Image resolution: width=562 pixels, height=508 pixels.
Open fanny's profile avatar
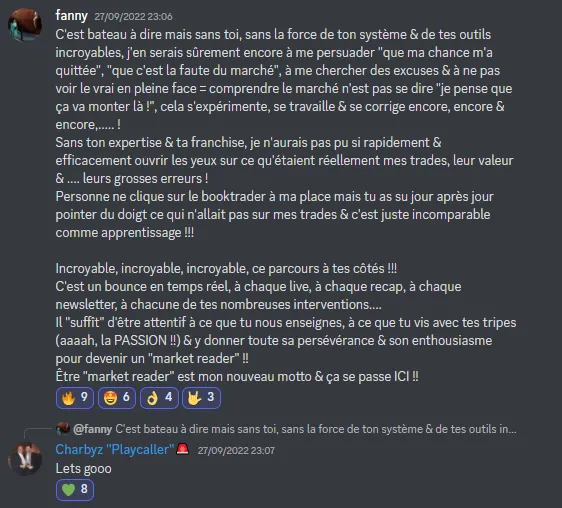coord(25,25)
